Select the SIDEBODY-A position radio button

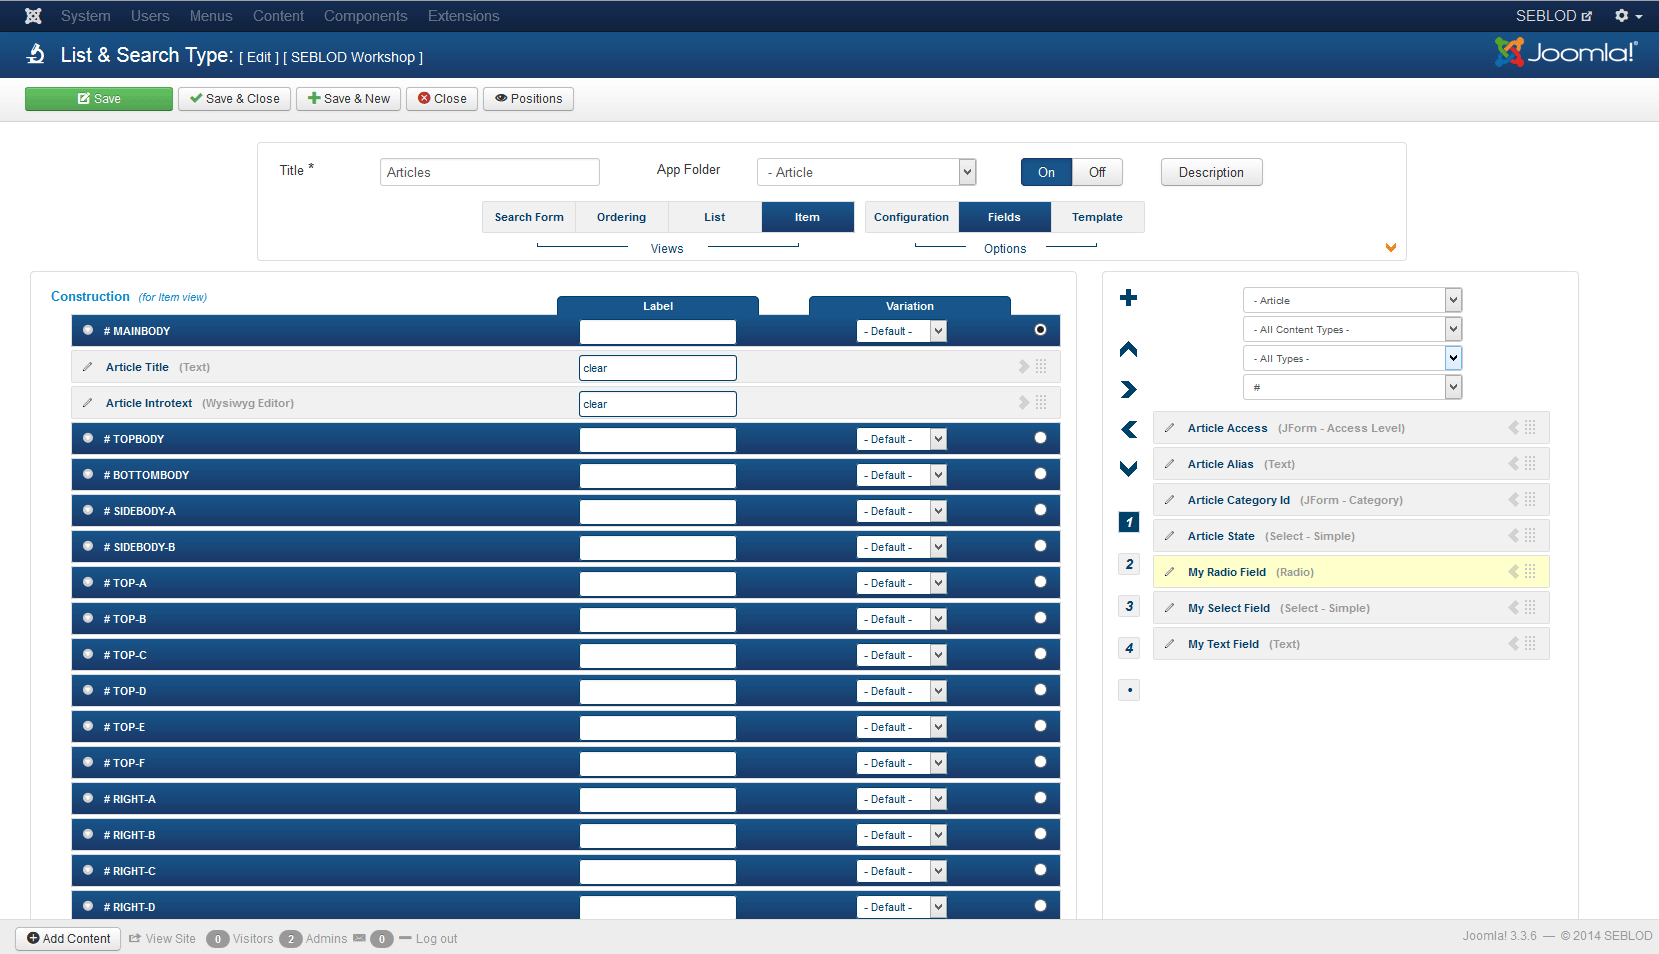click(x=1040, y=510)
